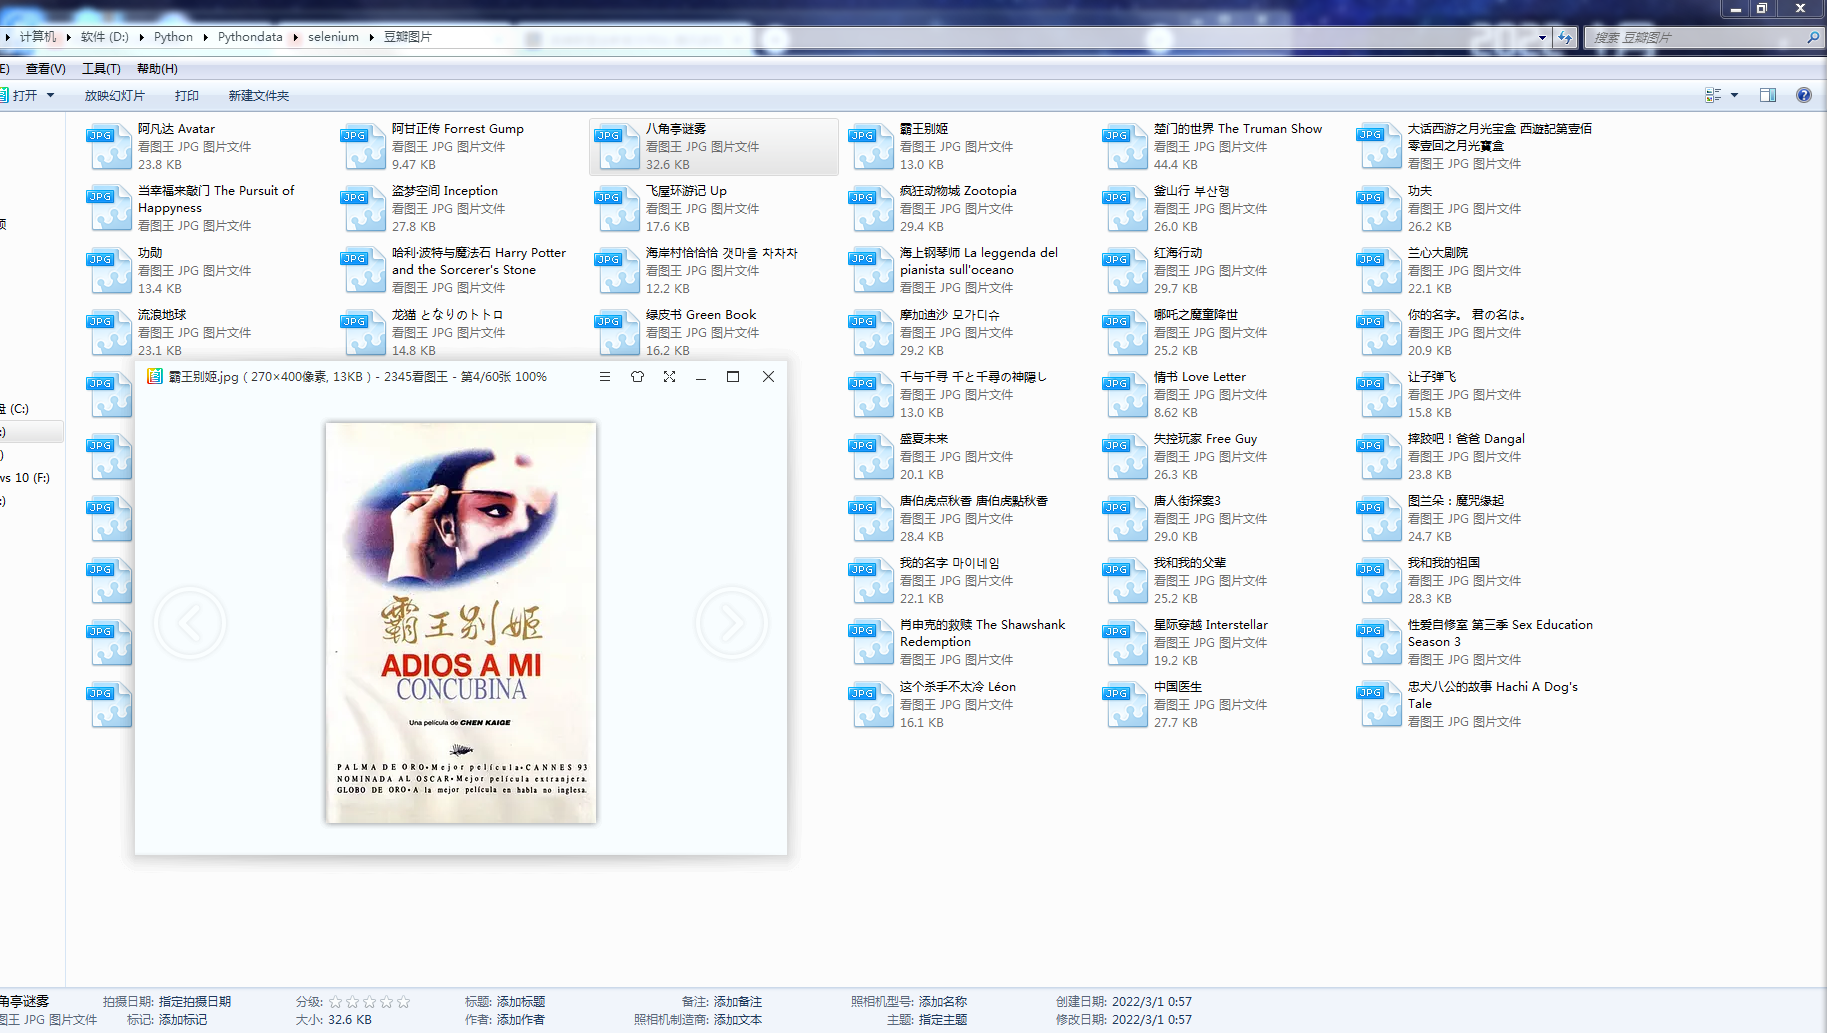Expand the arrow after Pythondata in breadcrumb
The height and width of the screenshot is (1033, 1827).
(x=296, y=37)
